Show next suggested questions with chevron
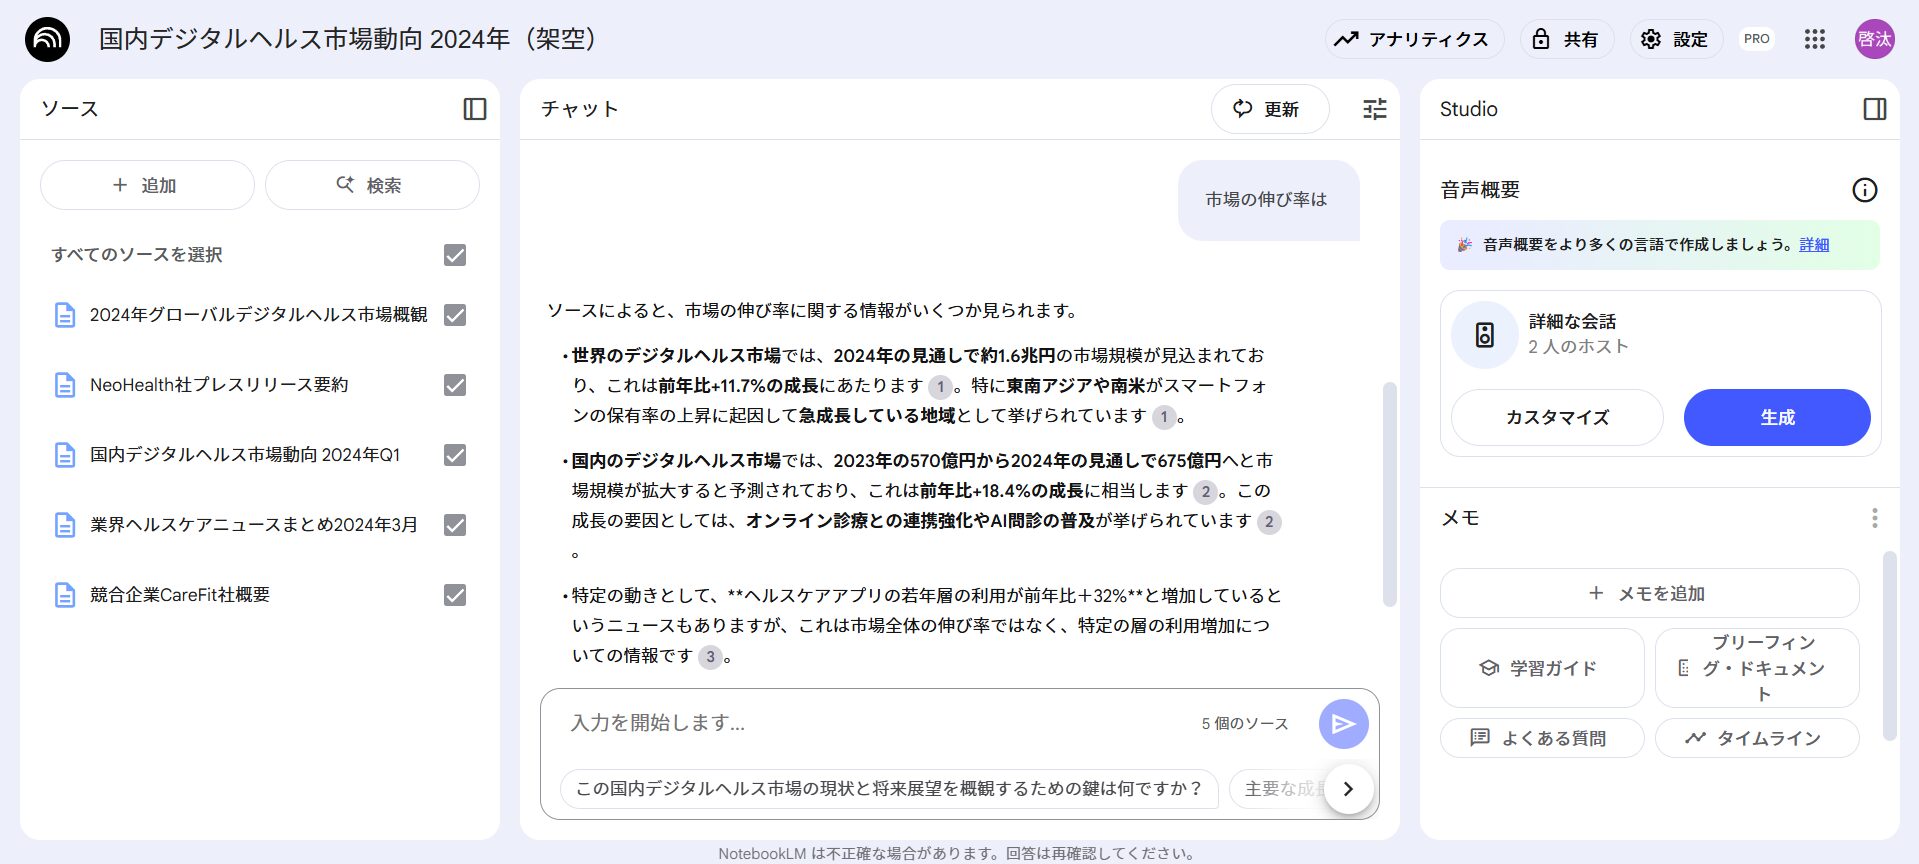The height and width of the screenshot is (864, 1919). tap(1348, 788)
